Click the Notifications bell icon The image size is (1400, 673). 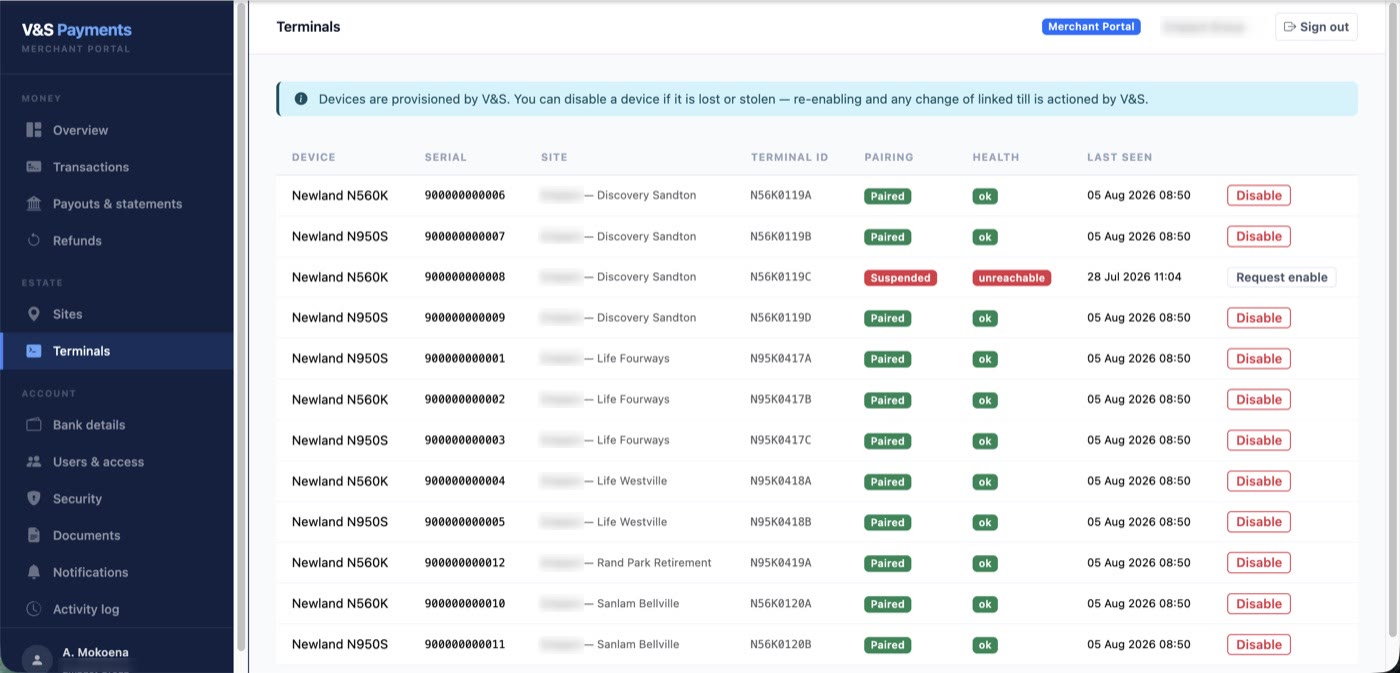point(34,572)
